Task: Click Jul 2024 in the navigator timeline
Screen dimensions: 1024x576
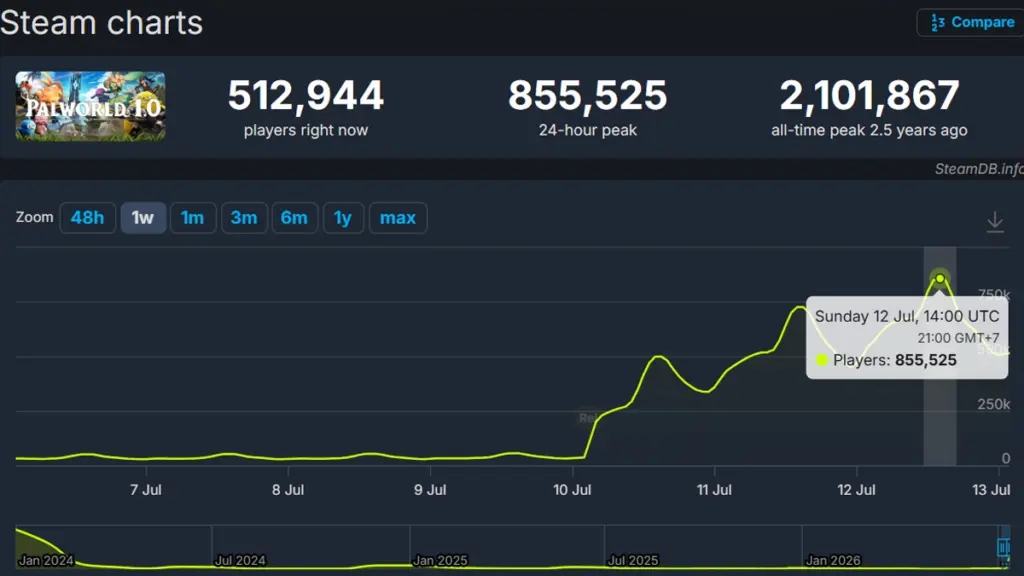Action: click(240, 560)
